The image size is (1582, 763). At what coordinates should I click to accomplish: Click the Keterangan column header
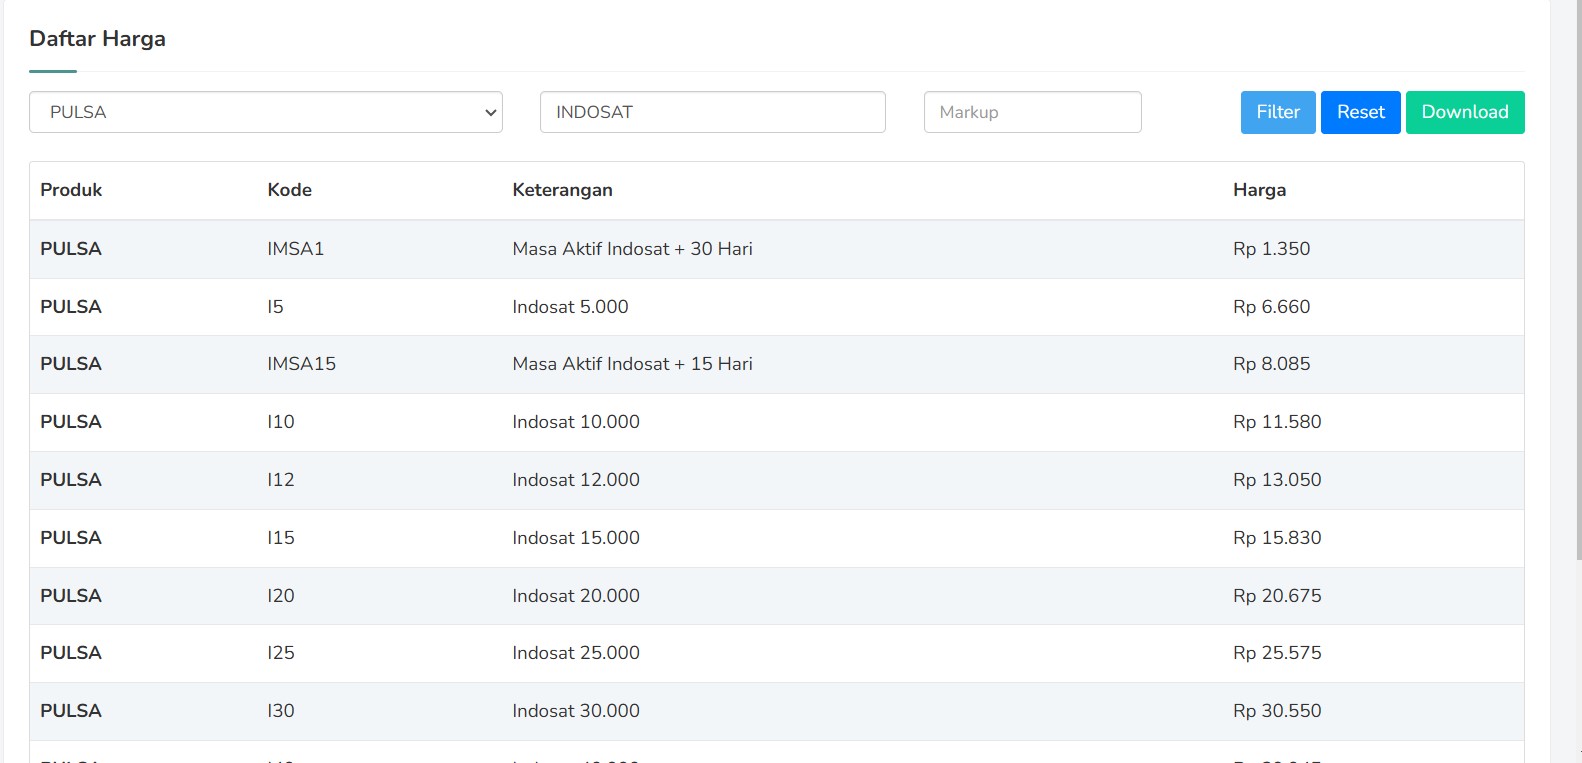[x=562, y=190]
